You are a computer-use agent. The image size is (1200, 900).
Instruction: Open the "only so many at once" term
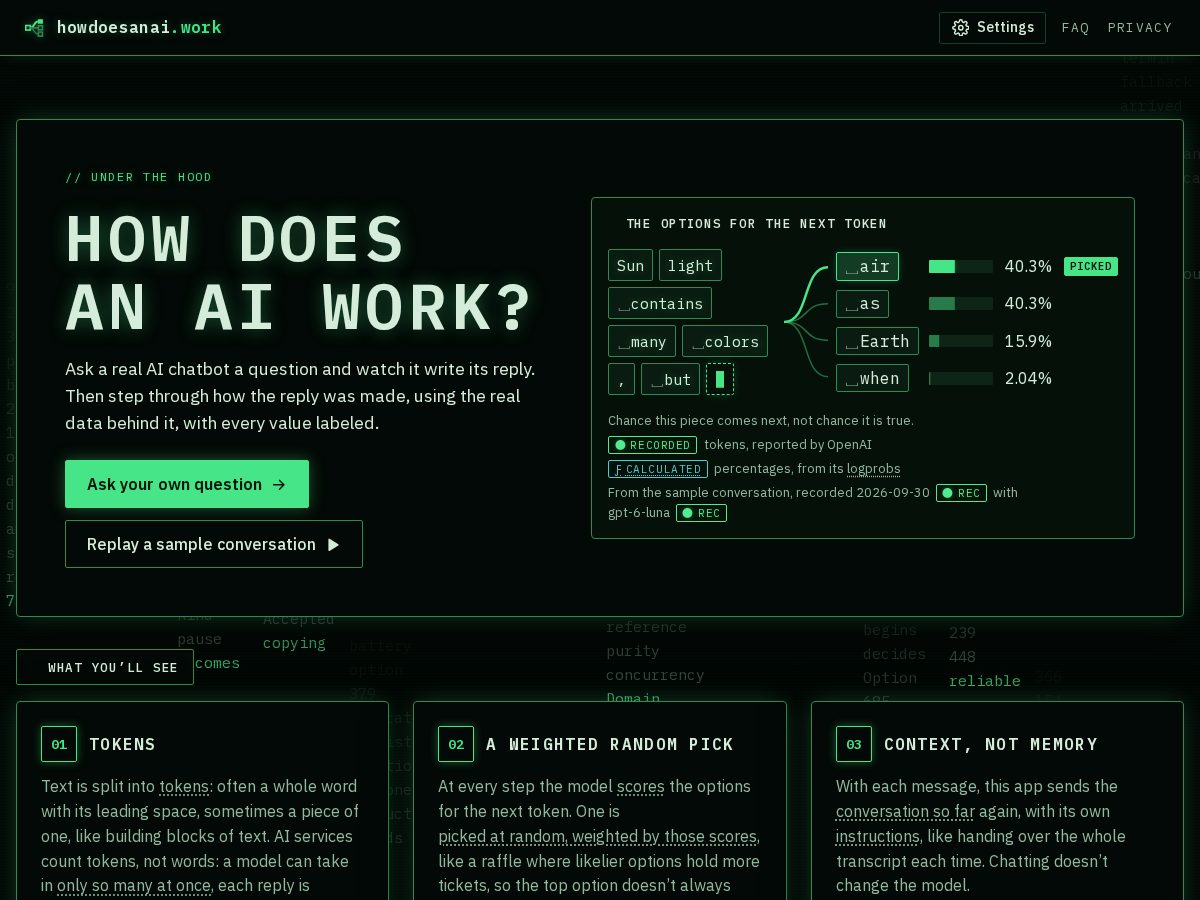point(134,886)
